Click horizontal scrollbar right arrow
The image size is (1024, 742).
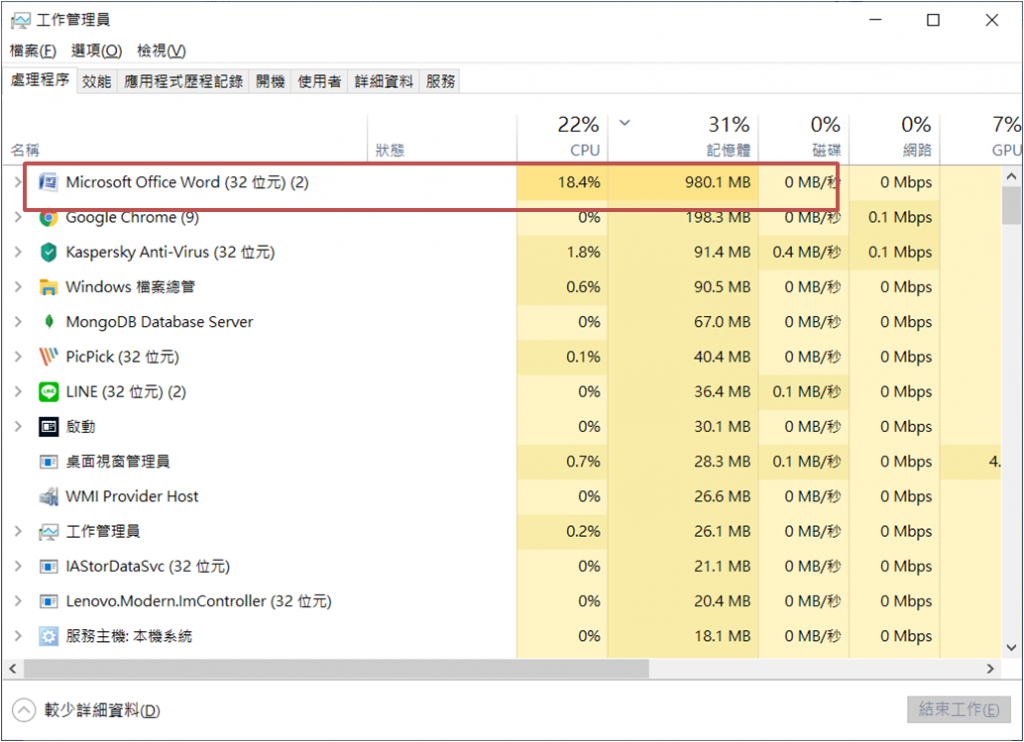point(991,669)
